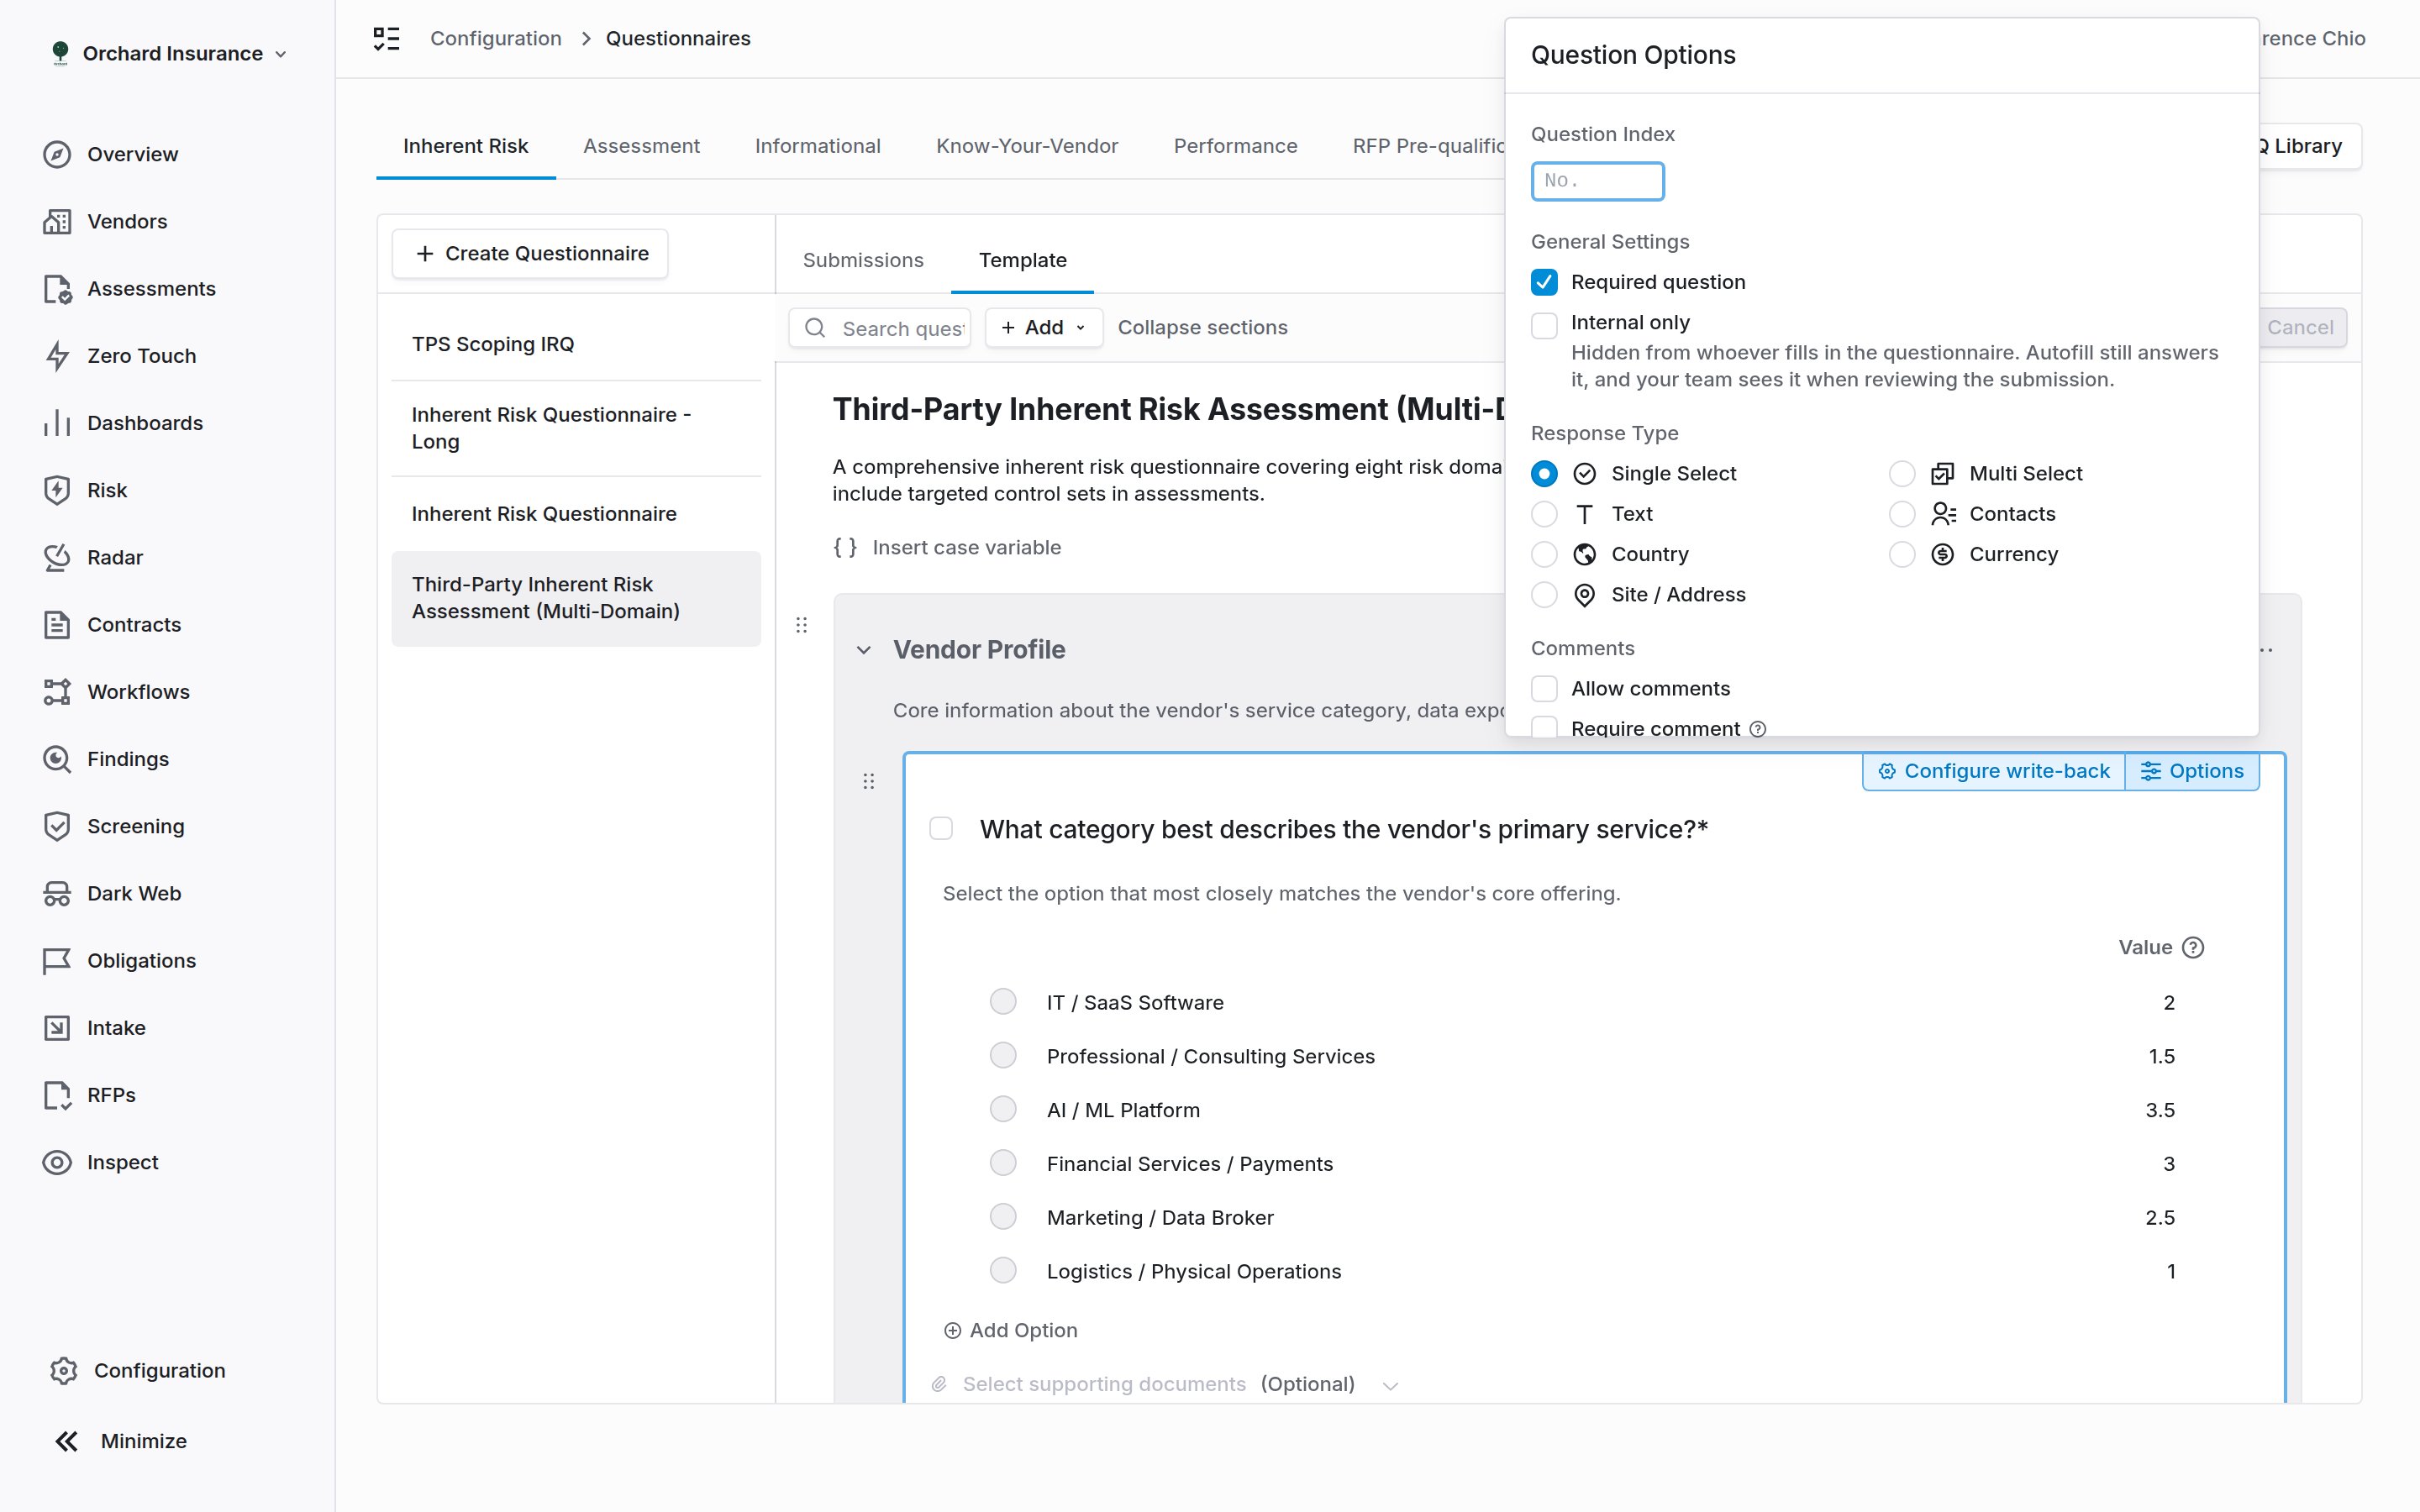This screenshot has width=2420, height=1512.
Task: Open the Overview page icon
Action: (57, 154)
